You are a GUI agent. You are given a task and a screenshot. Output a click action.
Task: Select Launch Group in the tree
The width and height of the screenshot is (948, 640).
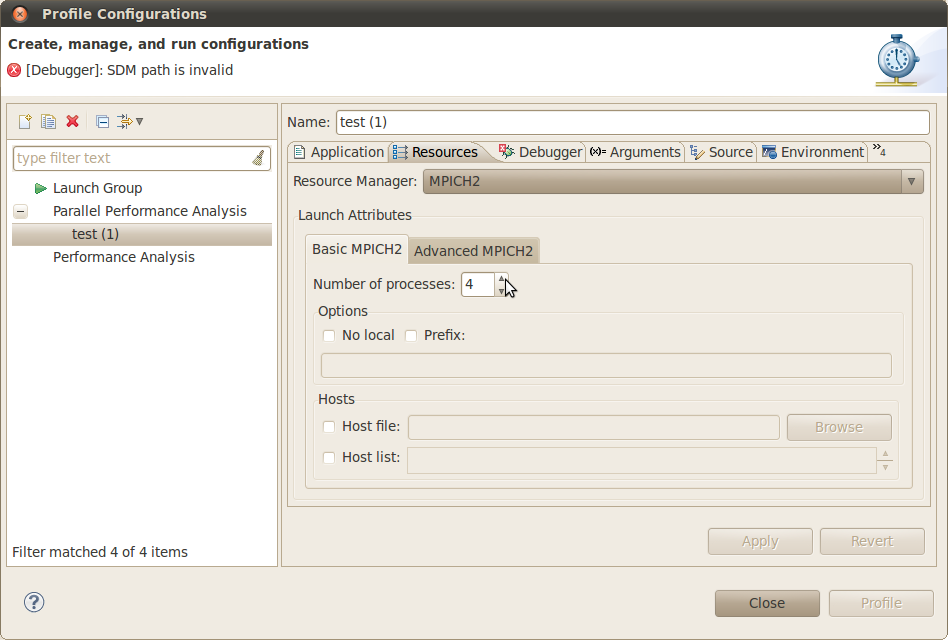[97, 189]
